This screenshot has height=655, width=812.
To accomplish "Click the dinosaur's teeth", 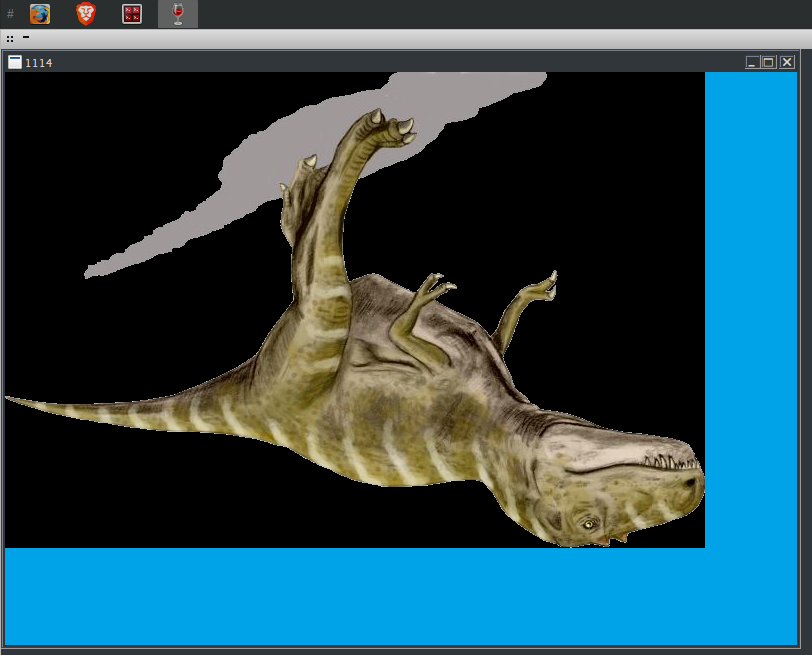I will [668, 461].
